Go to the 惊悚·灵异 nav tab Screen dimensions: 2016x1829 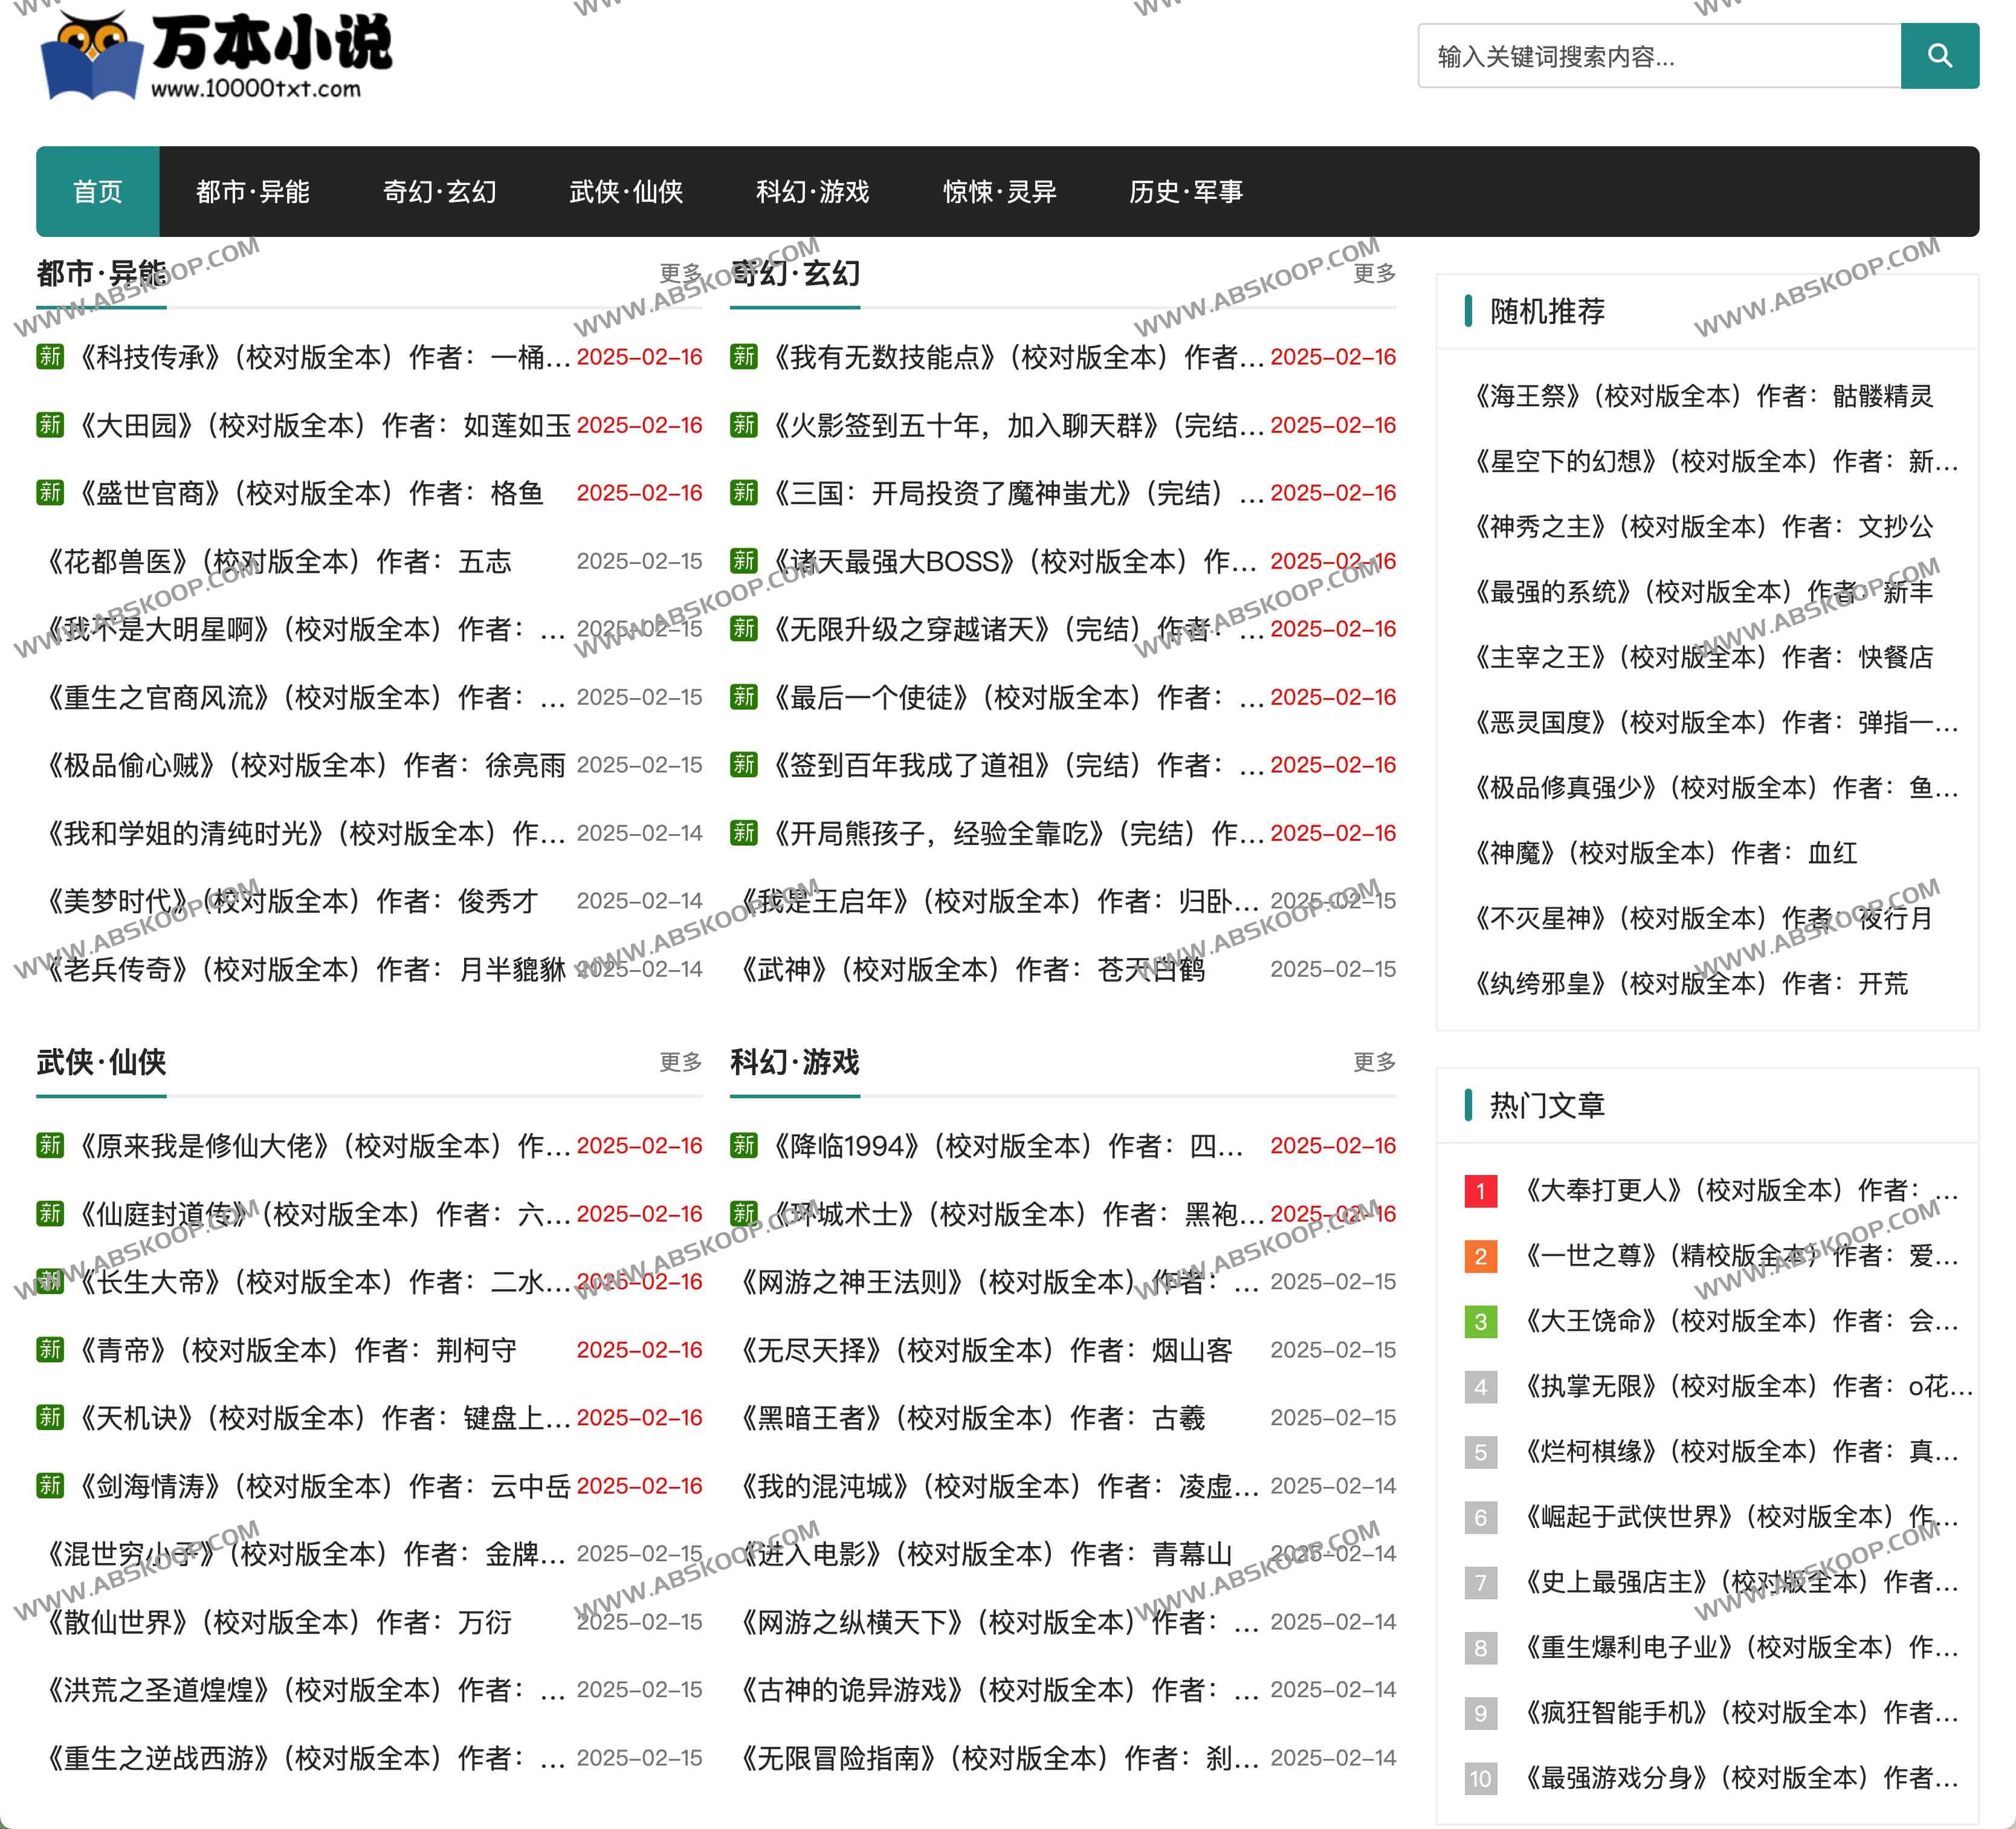tap(999, 192)
